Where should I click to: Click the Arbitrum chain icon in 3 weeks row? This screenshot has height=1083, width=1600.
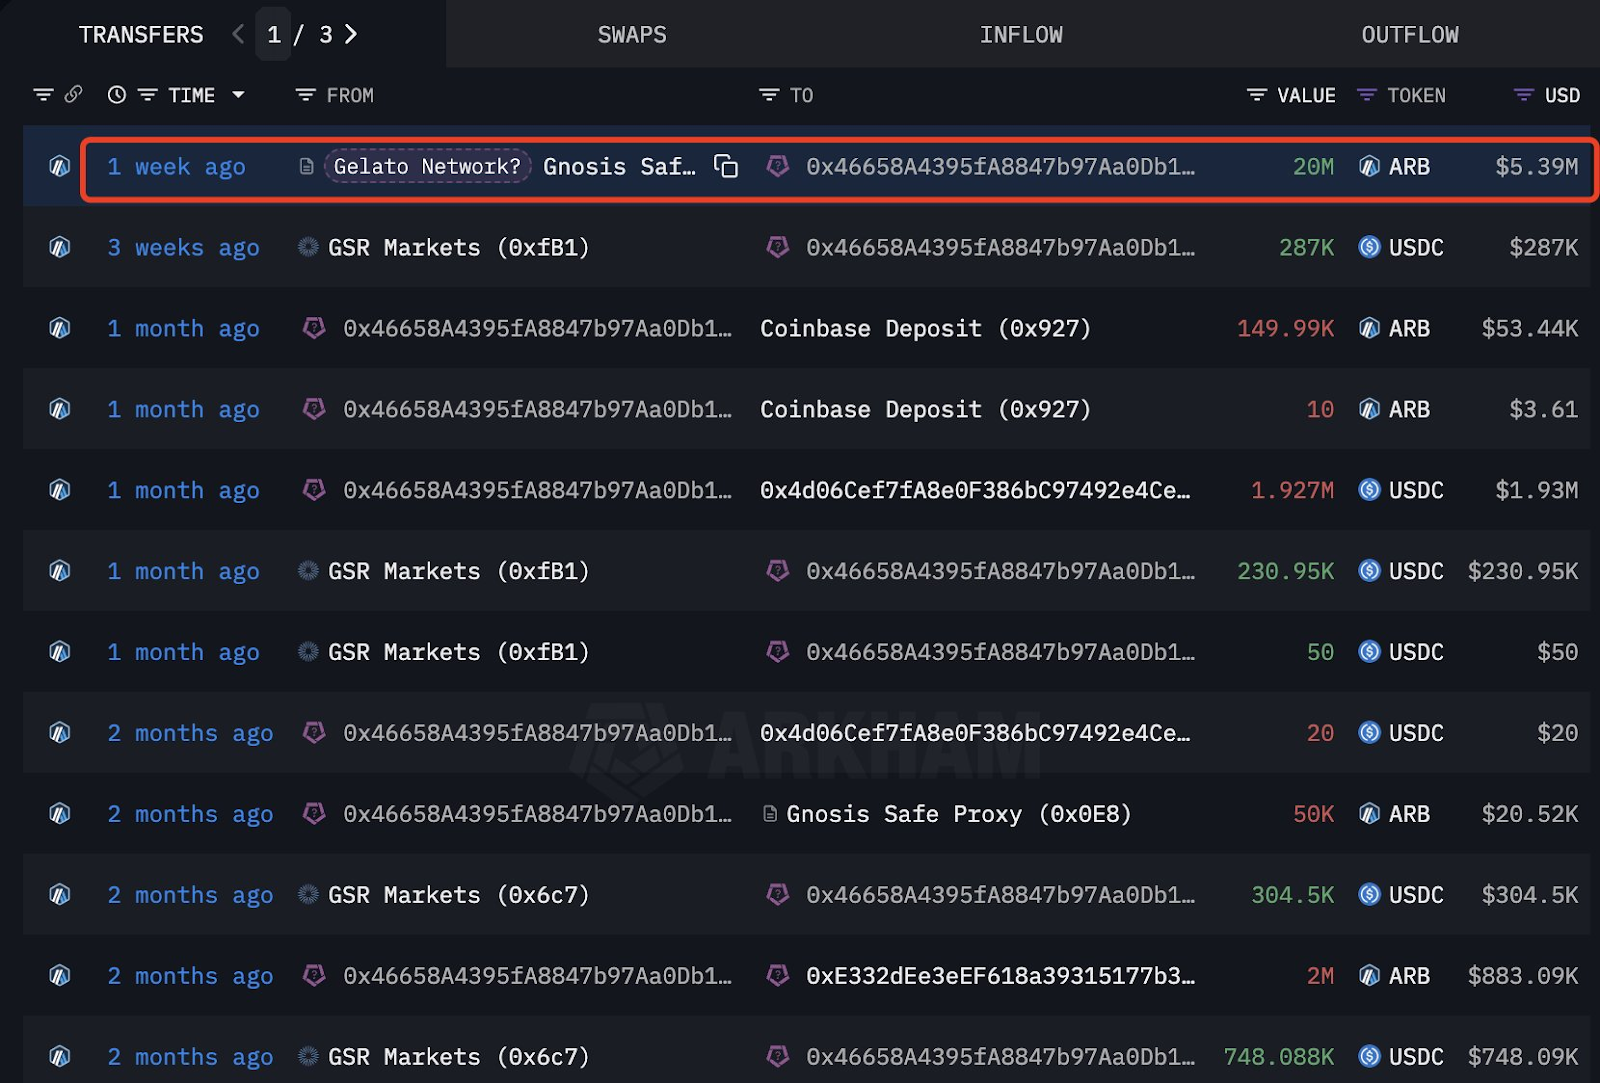tap(60, 247)
